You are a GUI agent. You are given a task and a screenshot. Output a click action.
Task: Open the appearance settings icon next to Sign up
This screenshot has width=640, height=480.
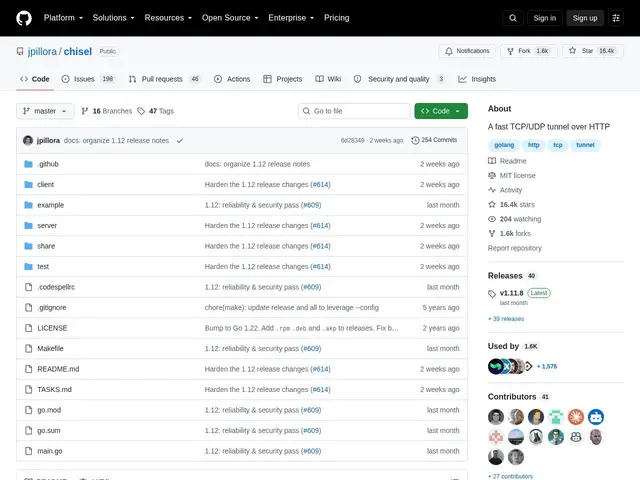(616, 18)
